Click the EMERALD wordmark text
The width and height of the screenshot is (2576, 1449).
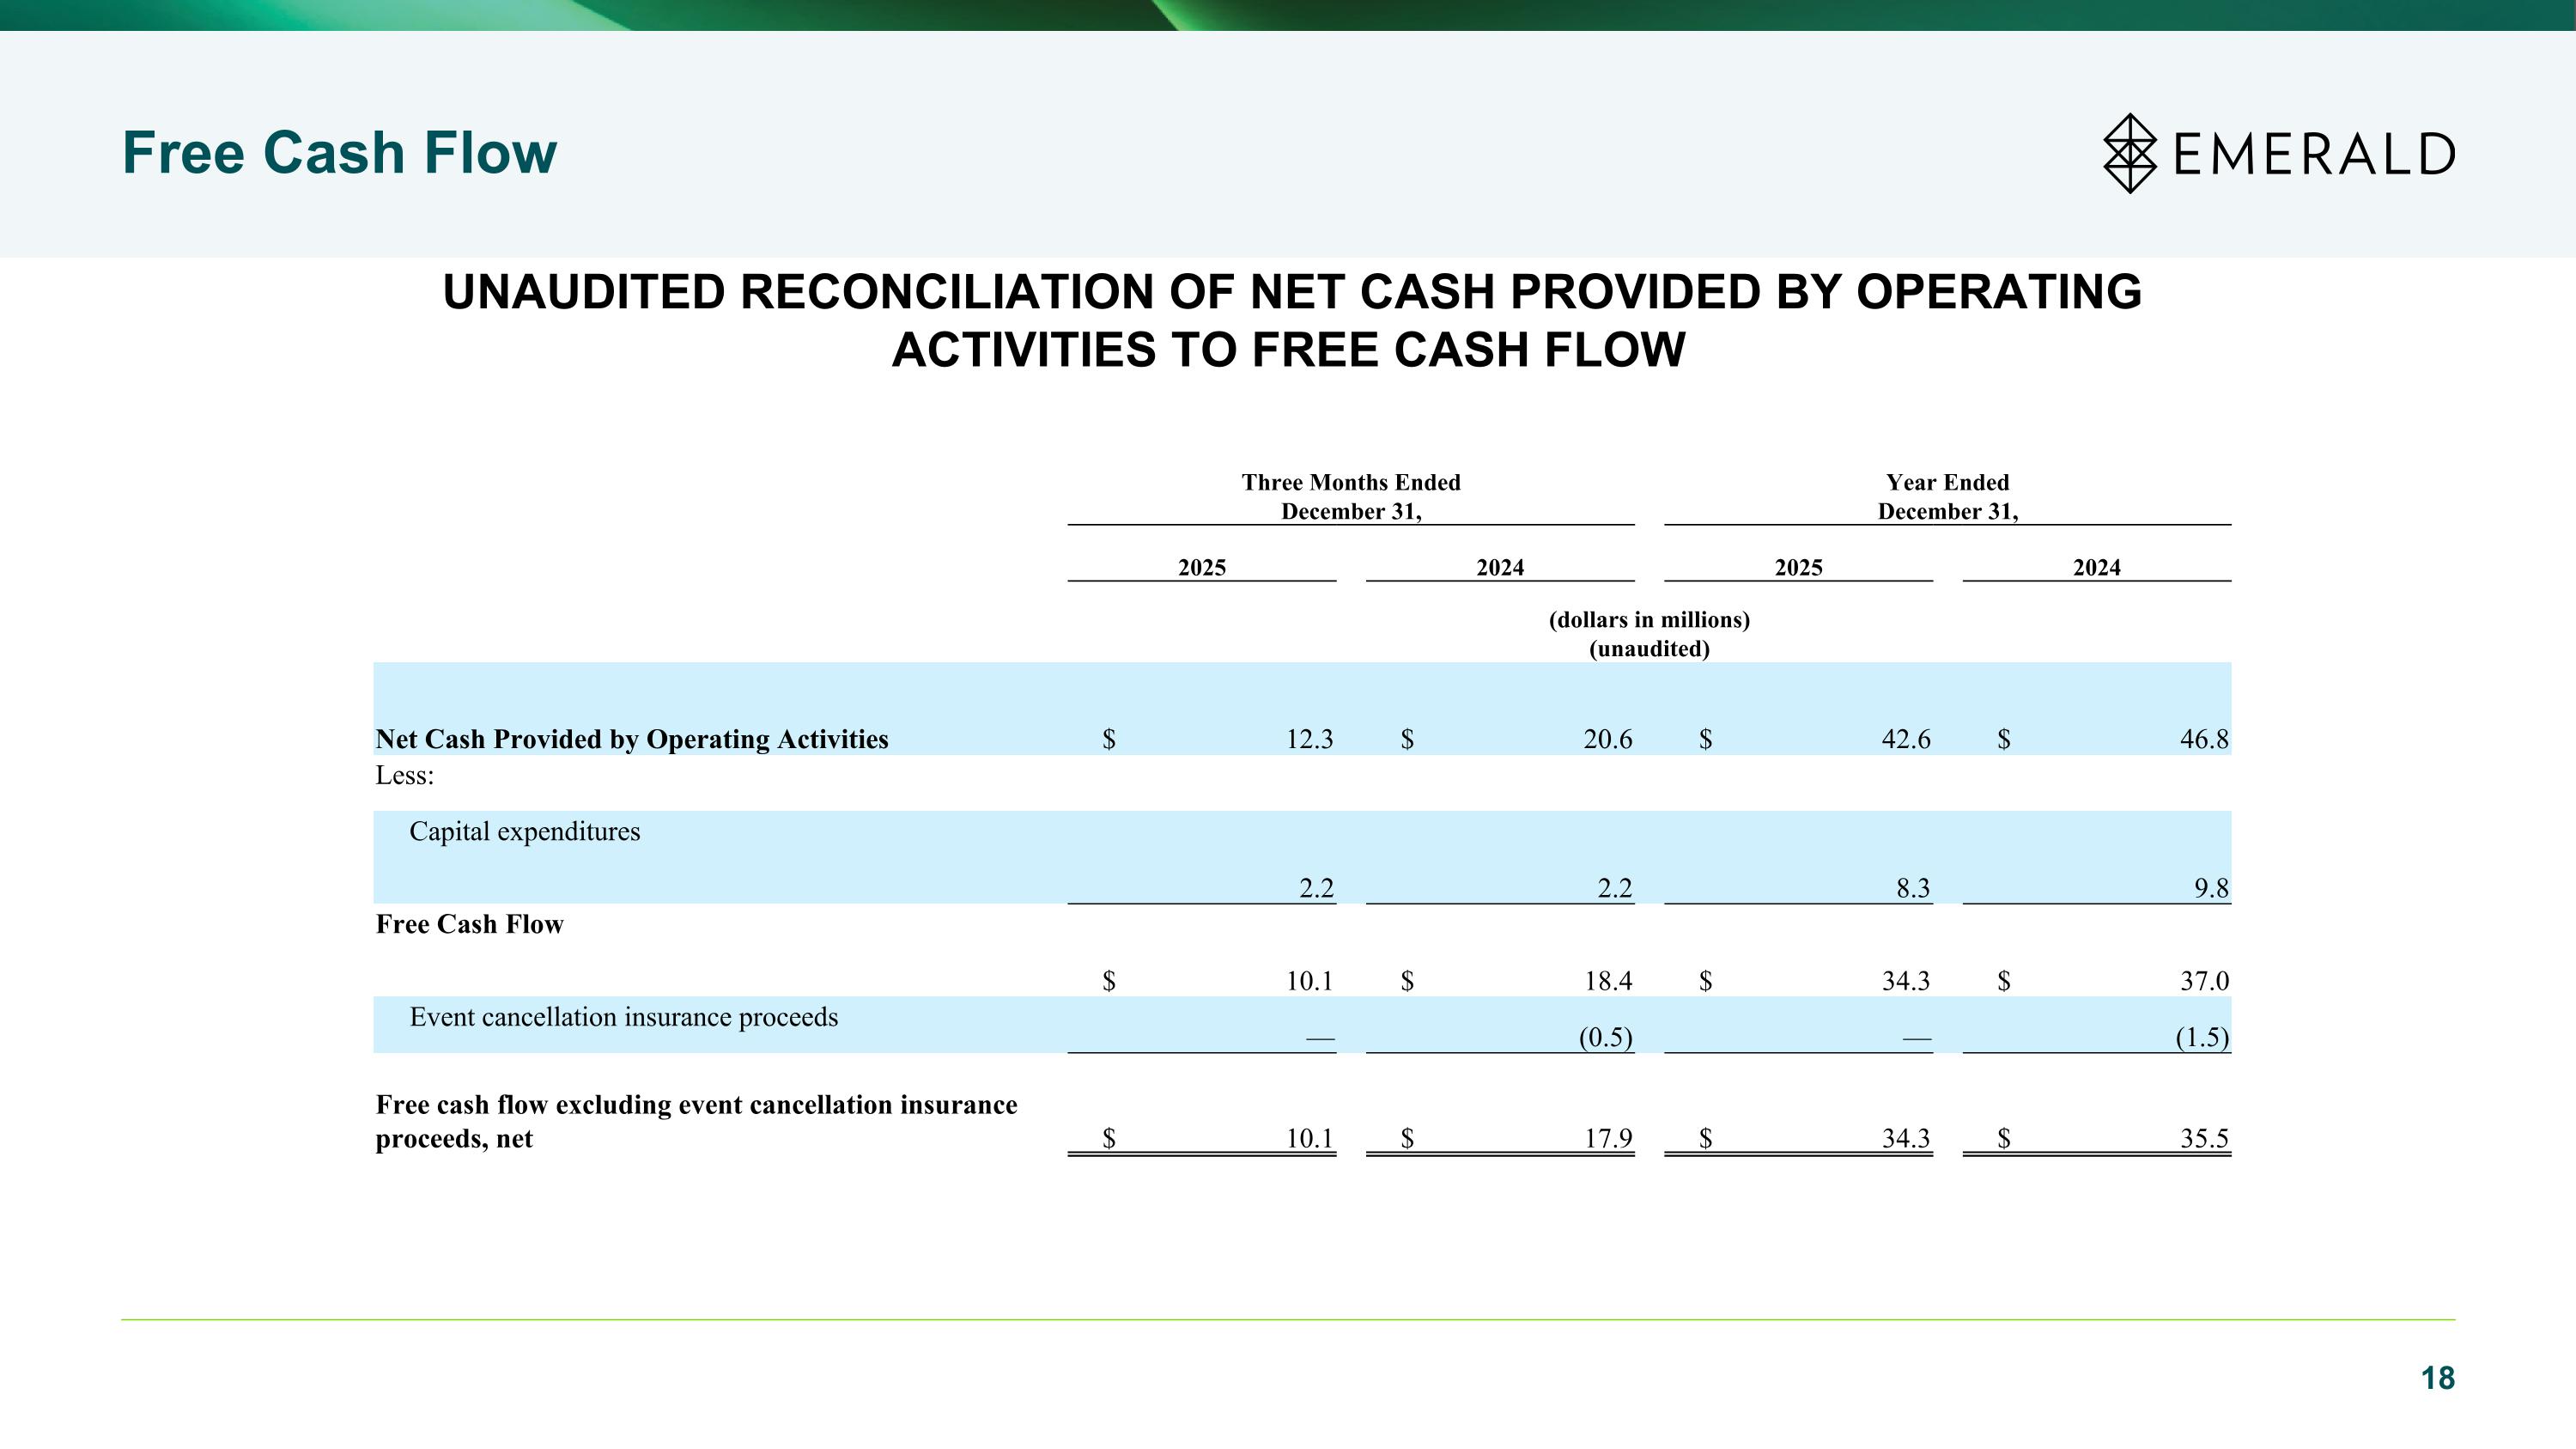(2314, 155)
